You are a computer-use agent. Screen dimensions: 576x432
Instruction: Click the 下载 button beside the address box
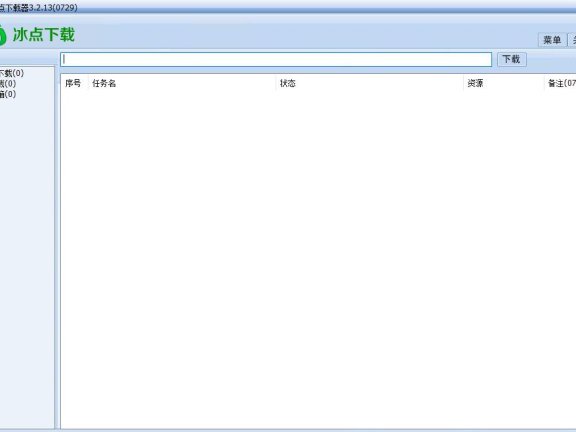pyautogui.click(x=512, y=59)
